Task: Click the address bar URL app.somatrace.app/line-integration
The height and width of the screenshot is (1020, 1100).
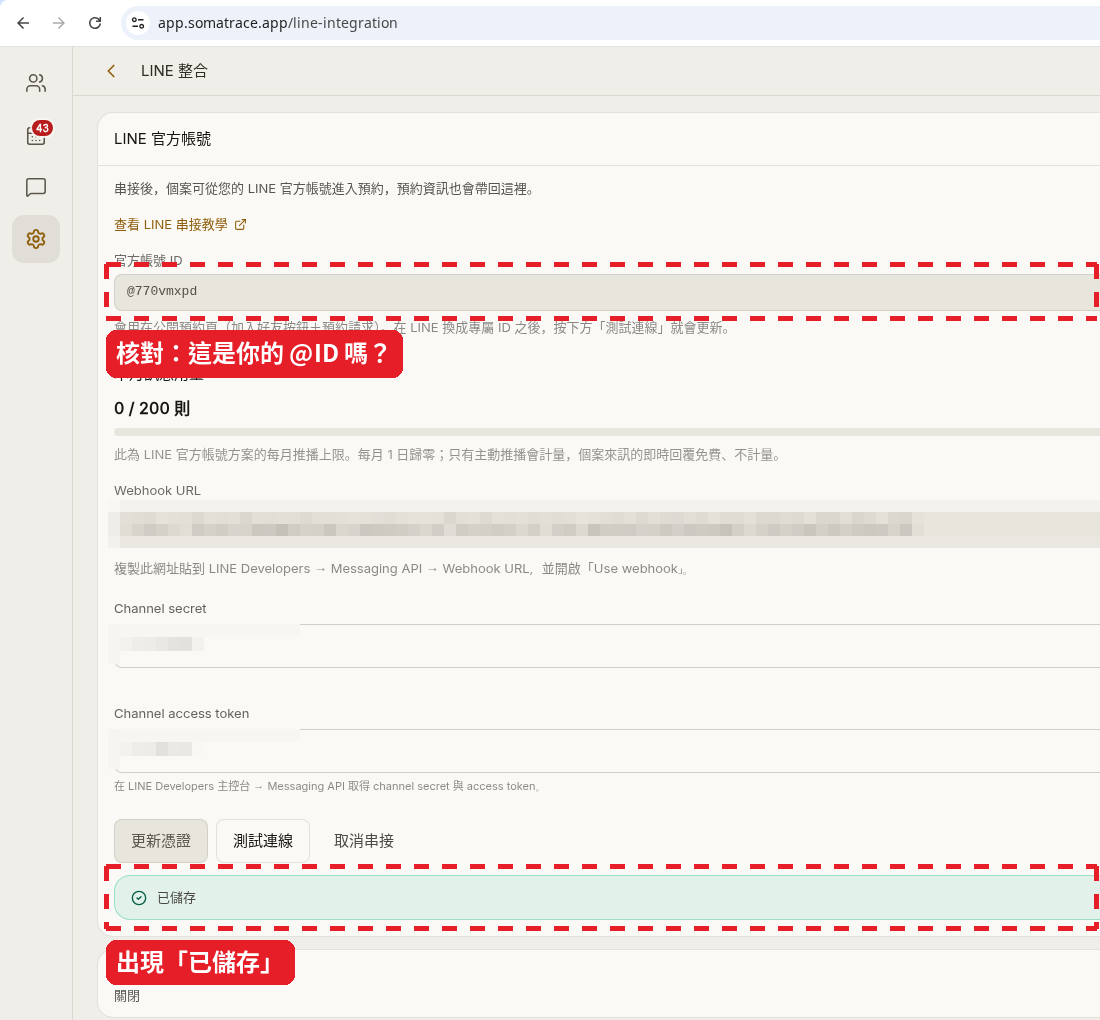Action: coord(277,23)
